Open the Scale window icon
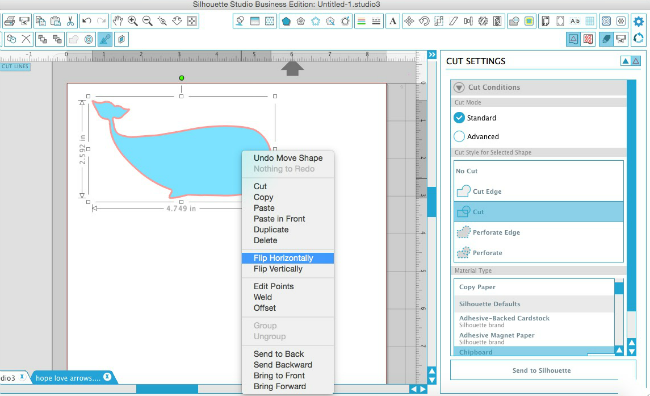 (x=439, y=21)
